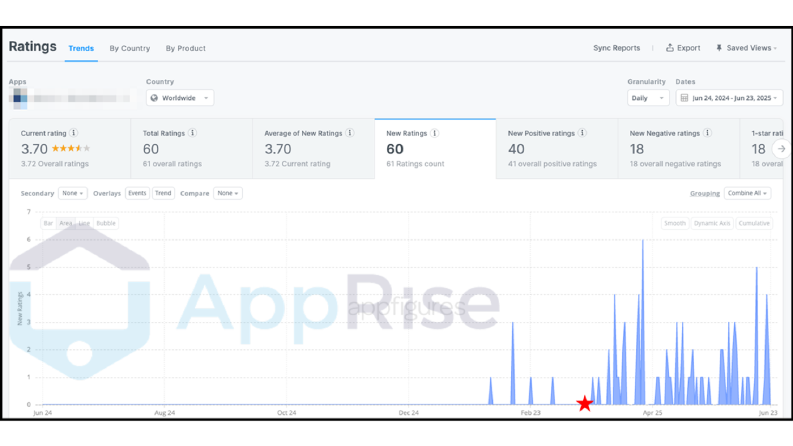Click the Grouping link
This screenshot has width=793, height=446.
704,193
